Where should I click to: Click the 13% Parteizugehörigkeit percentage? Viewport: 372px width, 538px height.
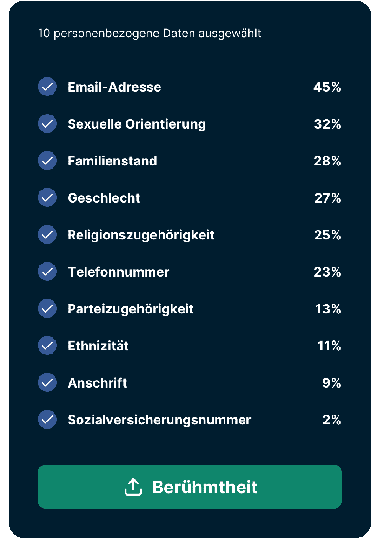(328, 309)
